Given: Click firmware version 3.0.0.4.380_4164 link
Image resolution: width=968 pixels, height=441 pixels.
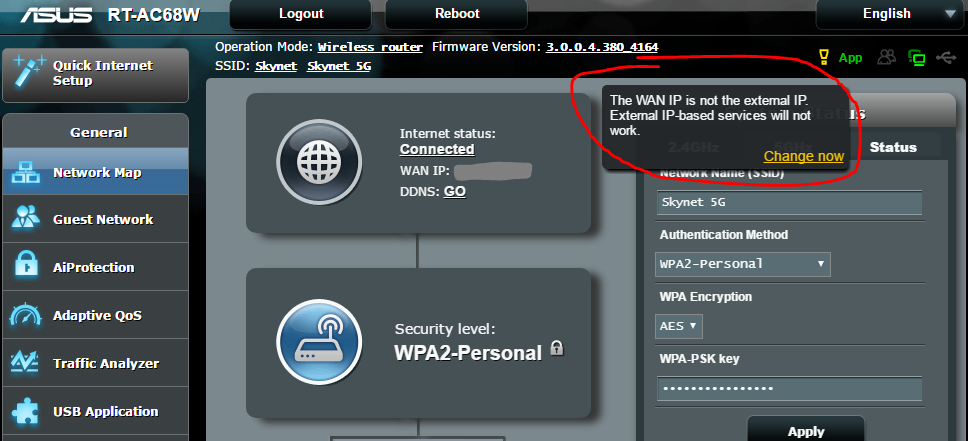Looking at the screenshot, I should click(602, 48).
